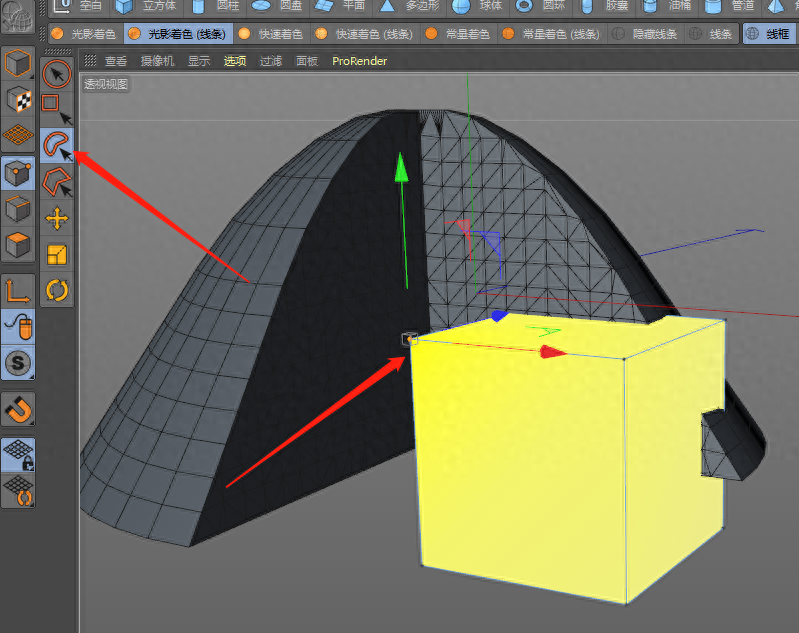This screenshot has width=799, height=633.
Task: Add an 油桶 oil tank primitive
Action: click(x=667, y=6)
